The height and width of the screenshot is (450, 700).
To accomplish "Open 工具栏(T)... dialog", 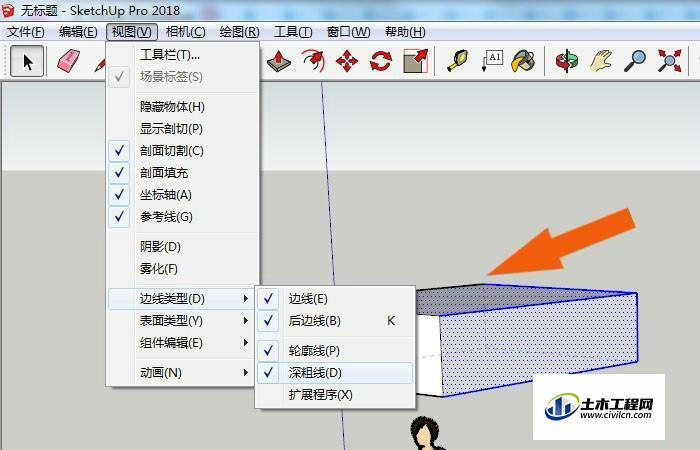I will point(183,55).
